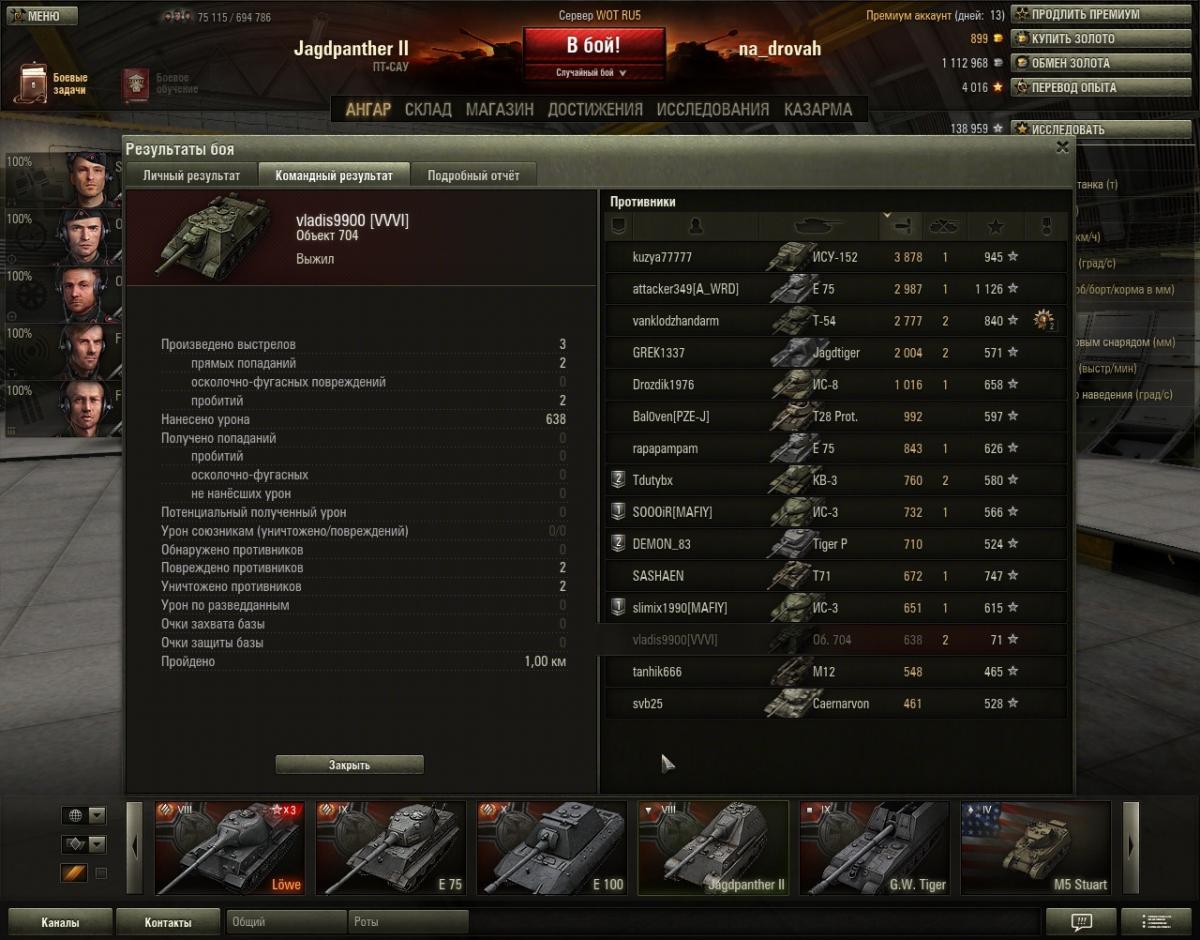Click carousel right arrow
Image resolution: width=1200 pixels, height=940 pixels.
pyautogui.click(x=1131, y=846)
